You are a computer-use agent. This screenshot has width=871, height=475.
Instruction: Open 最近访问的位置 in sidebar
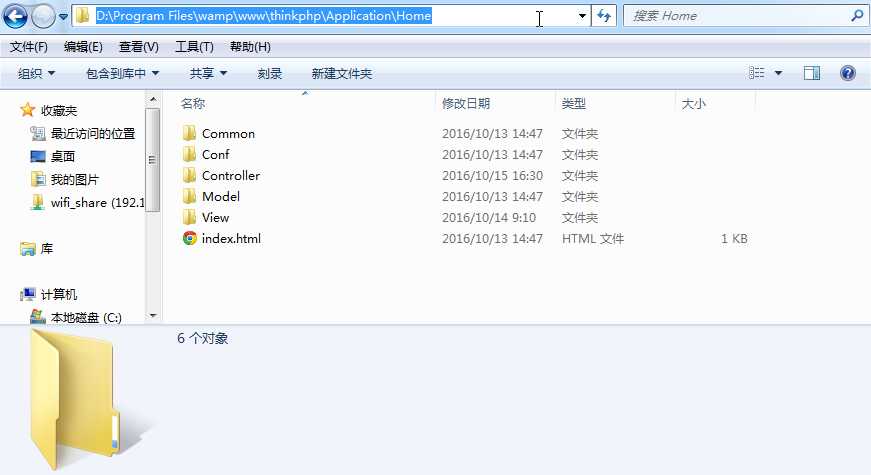(x=93, y=134)
